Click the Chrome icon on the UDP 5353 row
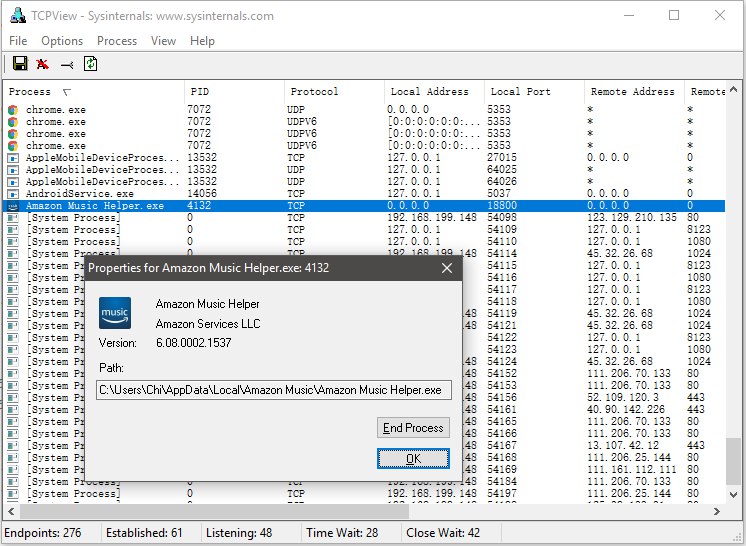Screen dimensions: 746x546 pos(13,110)
